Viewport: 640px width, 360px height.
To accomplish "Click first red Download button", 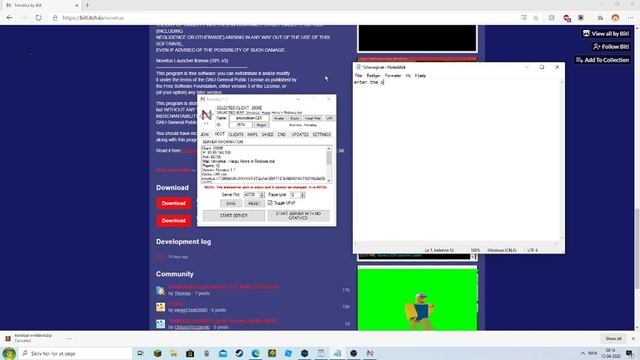I will pos(173,203).
